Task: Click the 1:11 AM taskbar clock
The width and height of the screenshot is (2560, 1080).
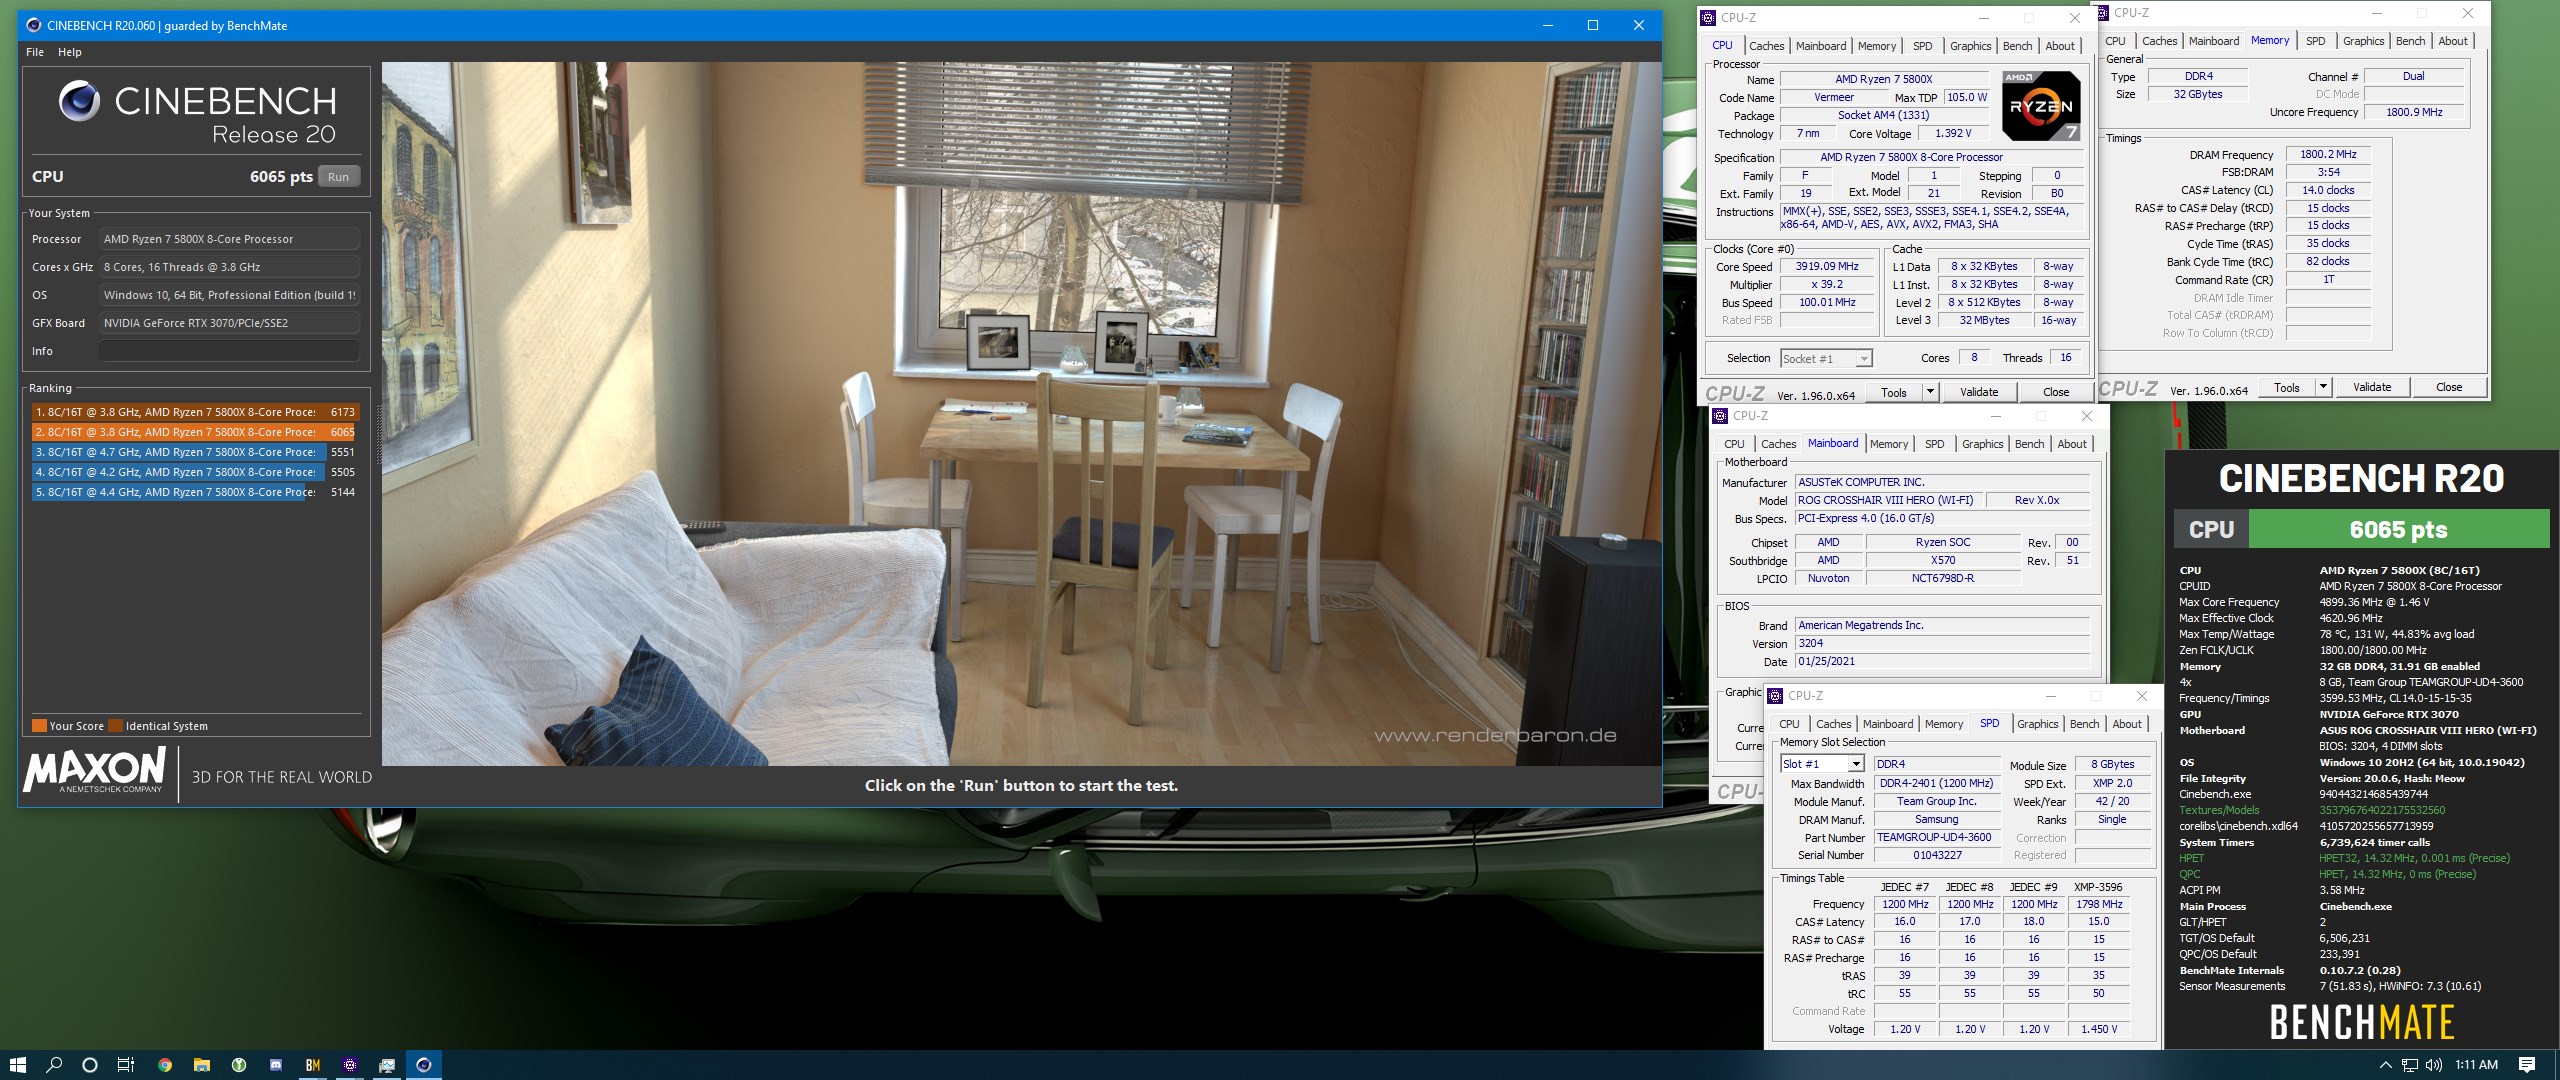Action: [x=2476, y=1065]
